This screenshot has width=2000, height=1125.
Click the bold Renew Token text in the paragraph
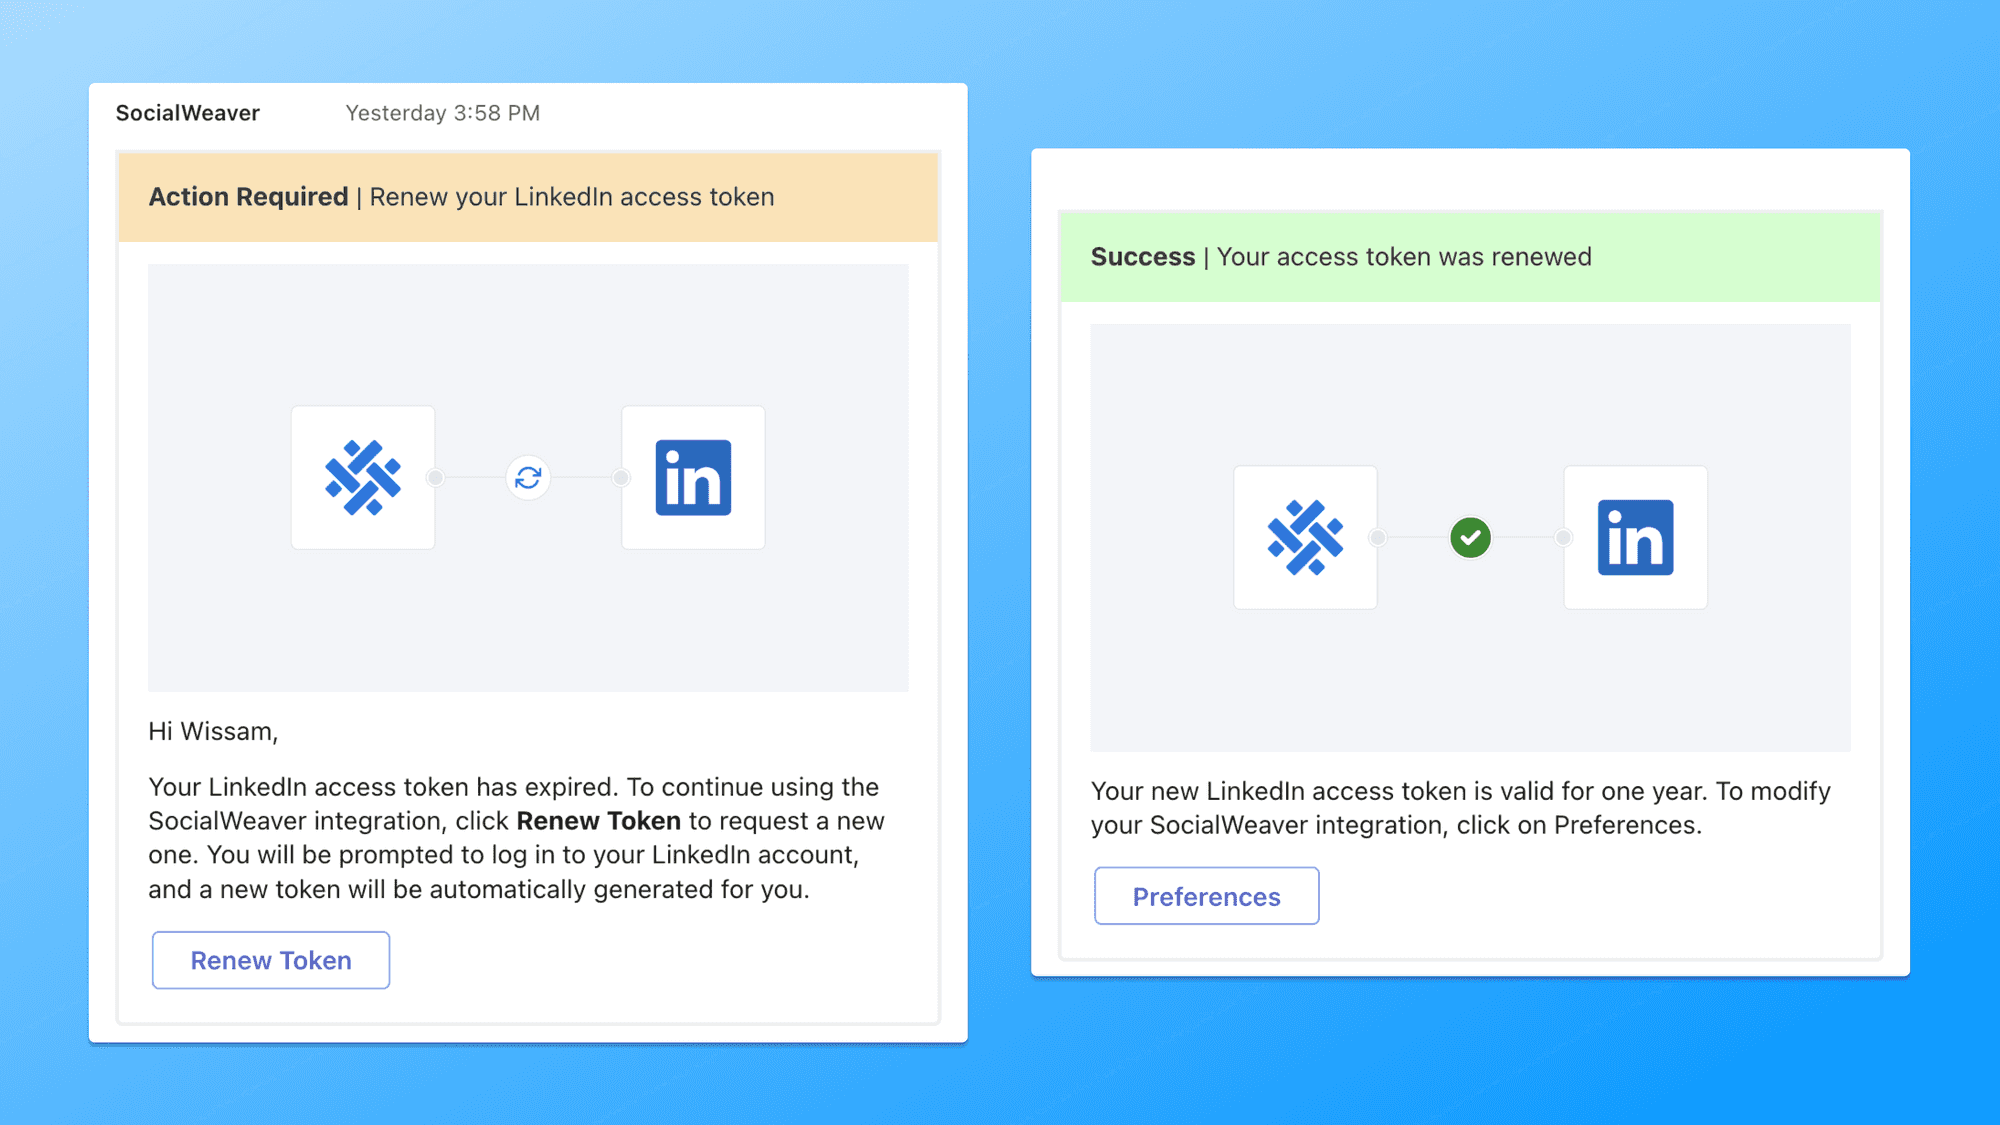pos(598,821)
